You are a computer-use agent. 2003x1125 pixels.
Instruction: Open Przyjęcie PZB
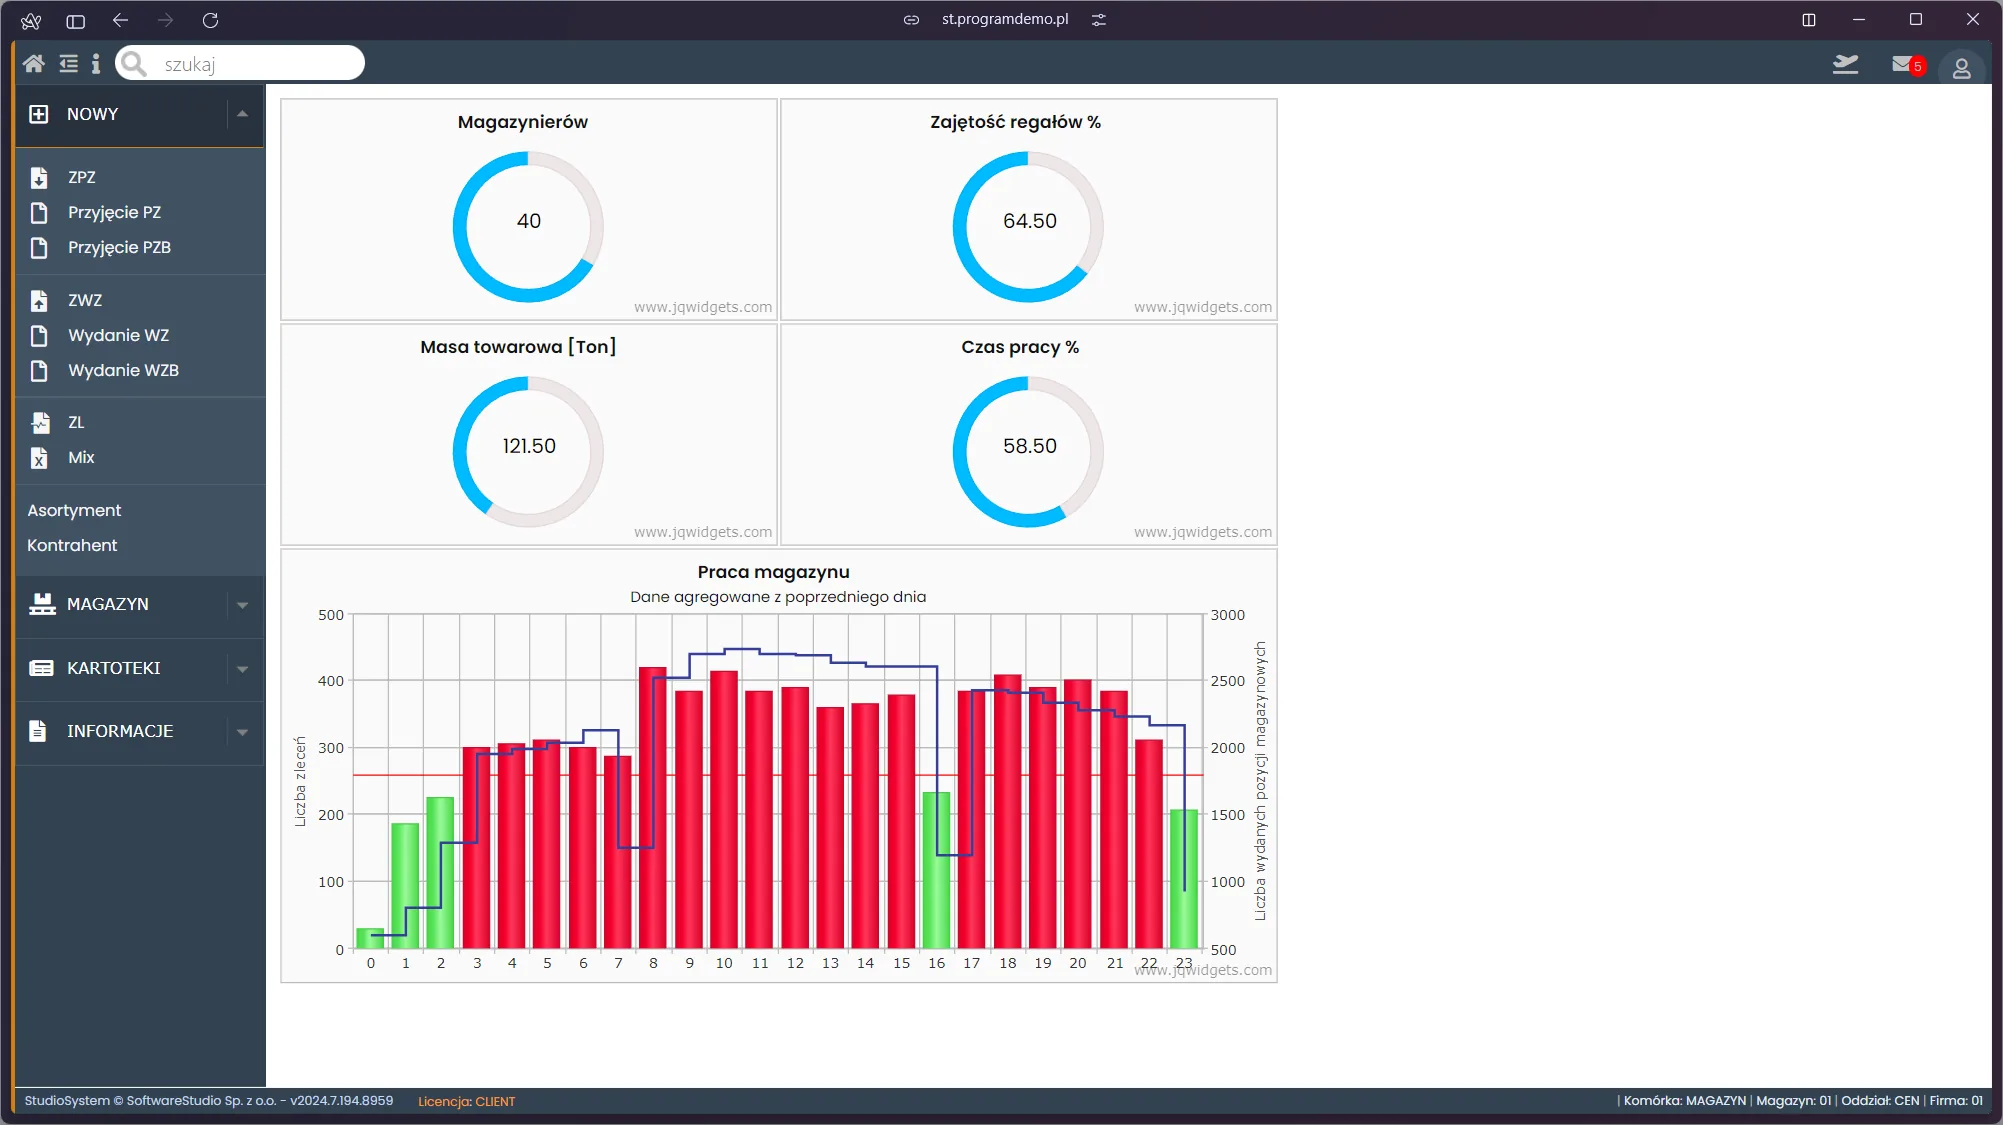pos(119,247)
